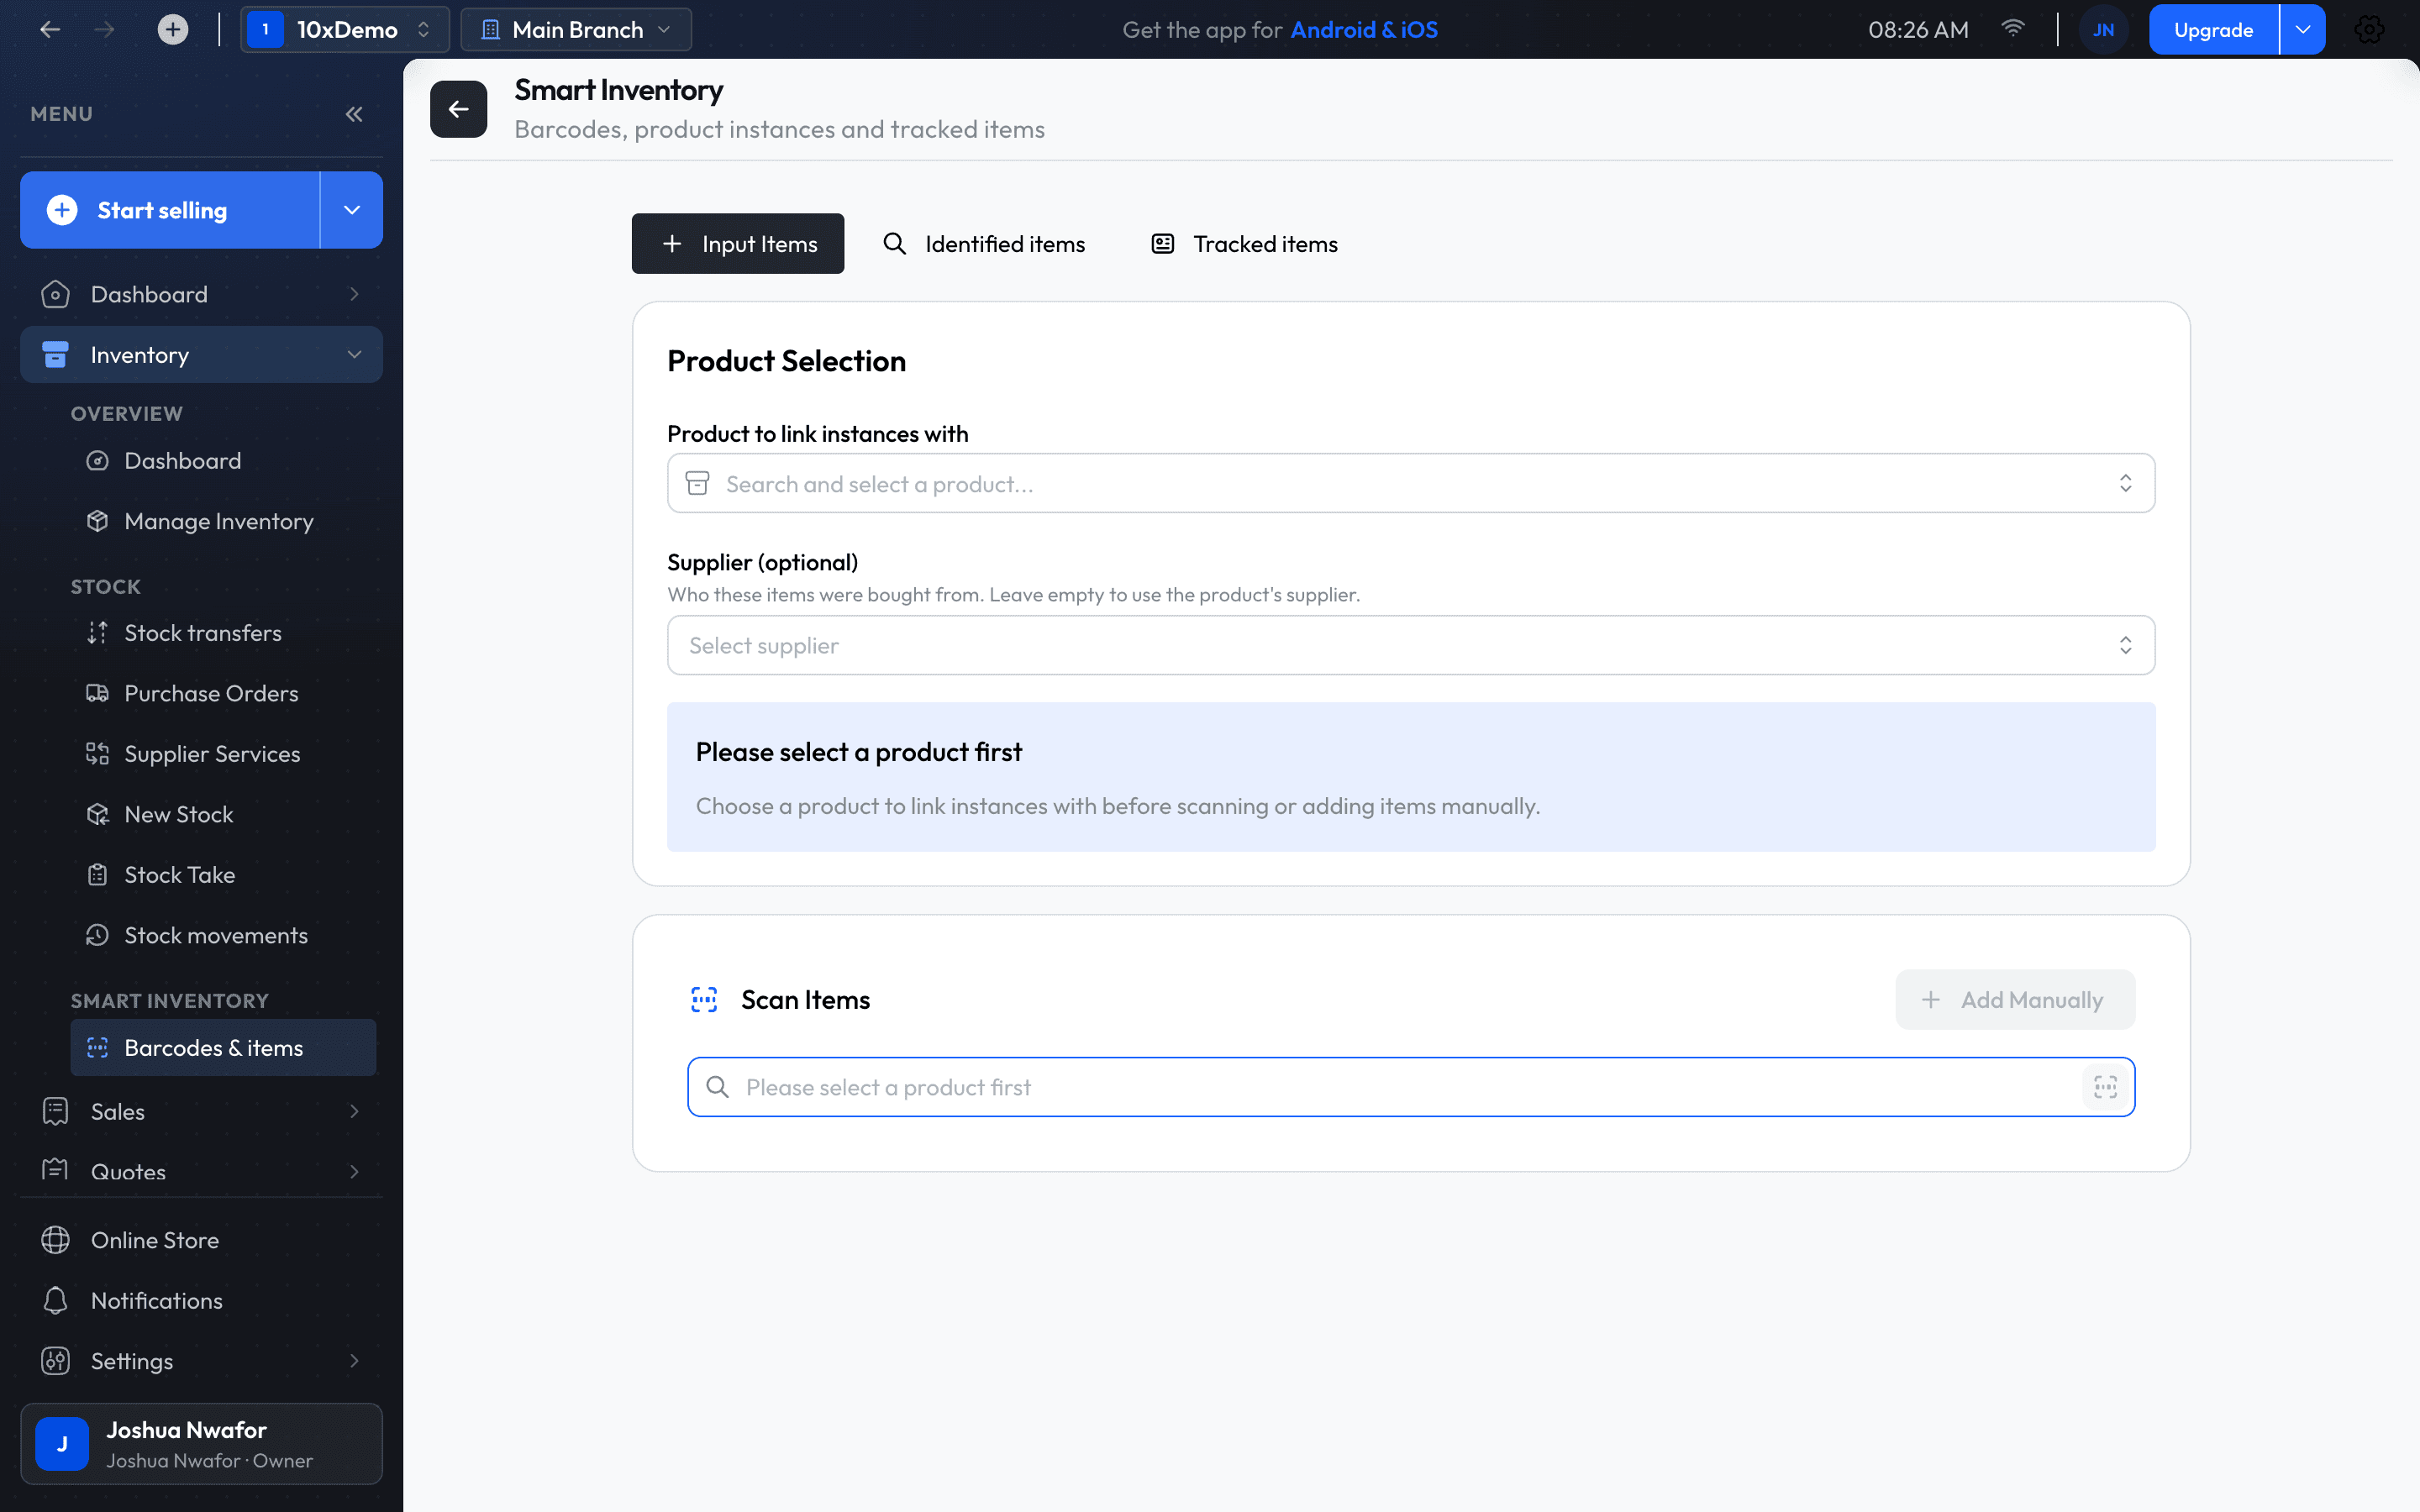Open the product search dropdown
Image resolution: width=2420 pixels, height=1512 pixels.
pyautogui.click(x=1411, y=483)
